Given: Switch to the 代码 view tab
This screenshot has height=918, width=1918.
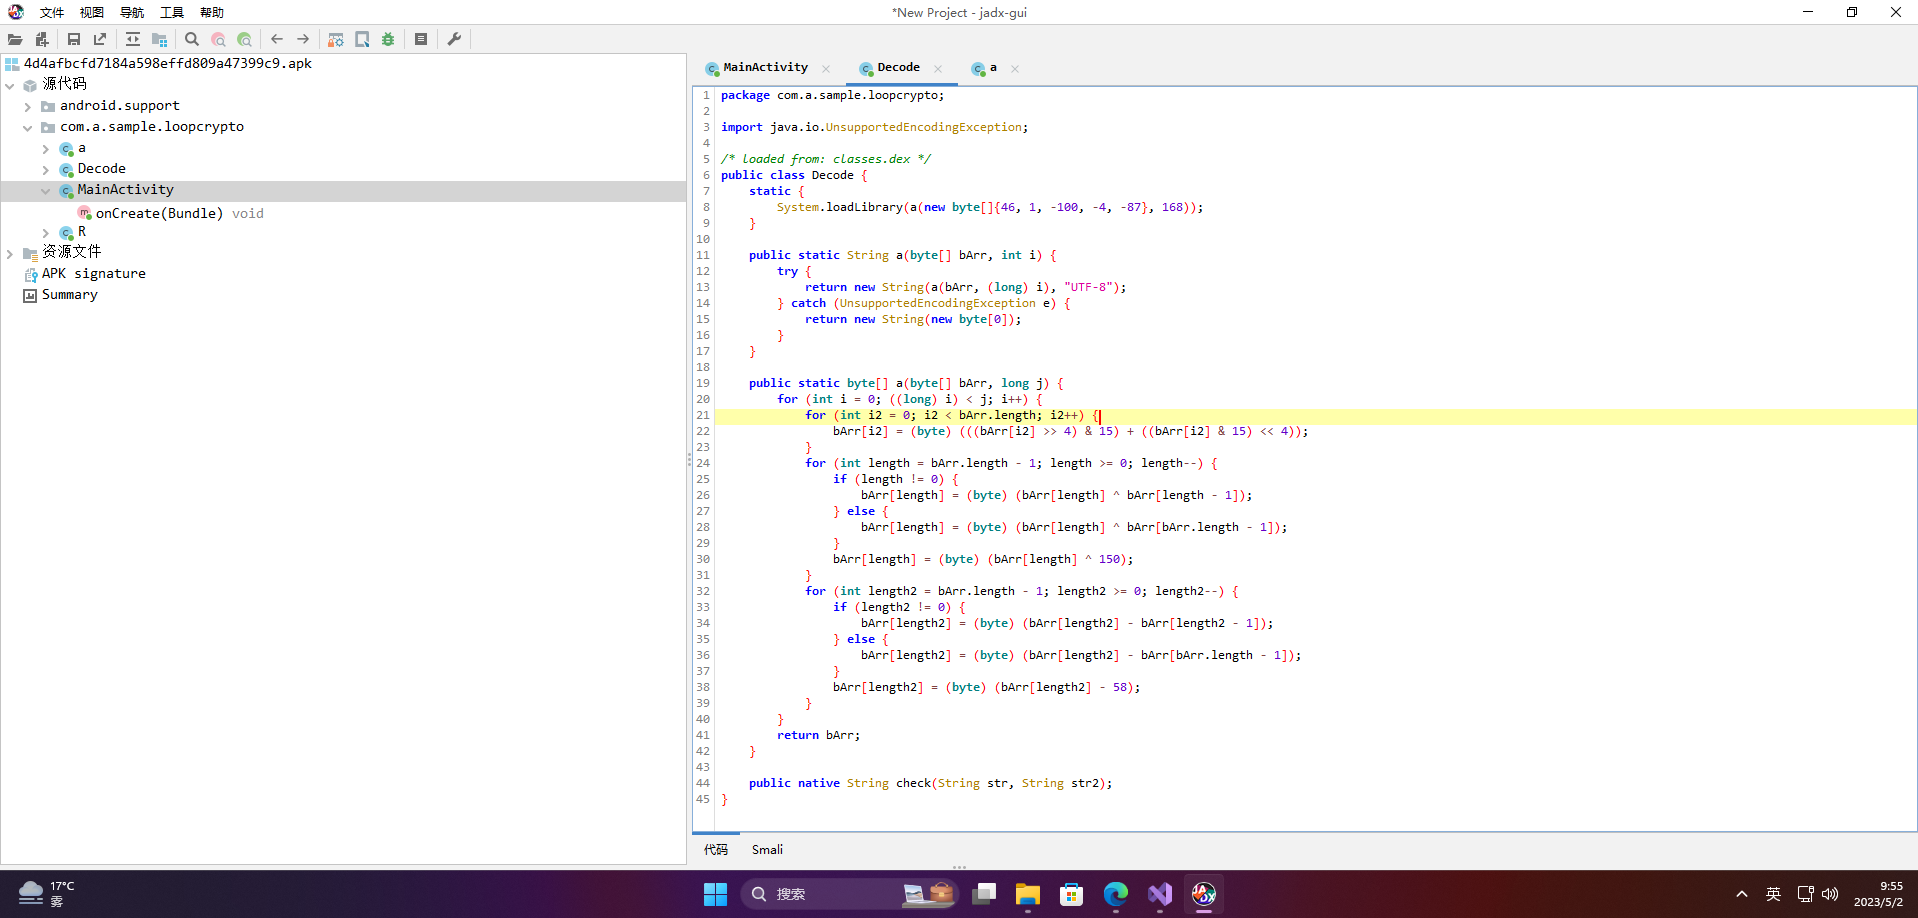Looking at the screenshot, I should (716, 850).
